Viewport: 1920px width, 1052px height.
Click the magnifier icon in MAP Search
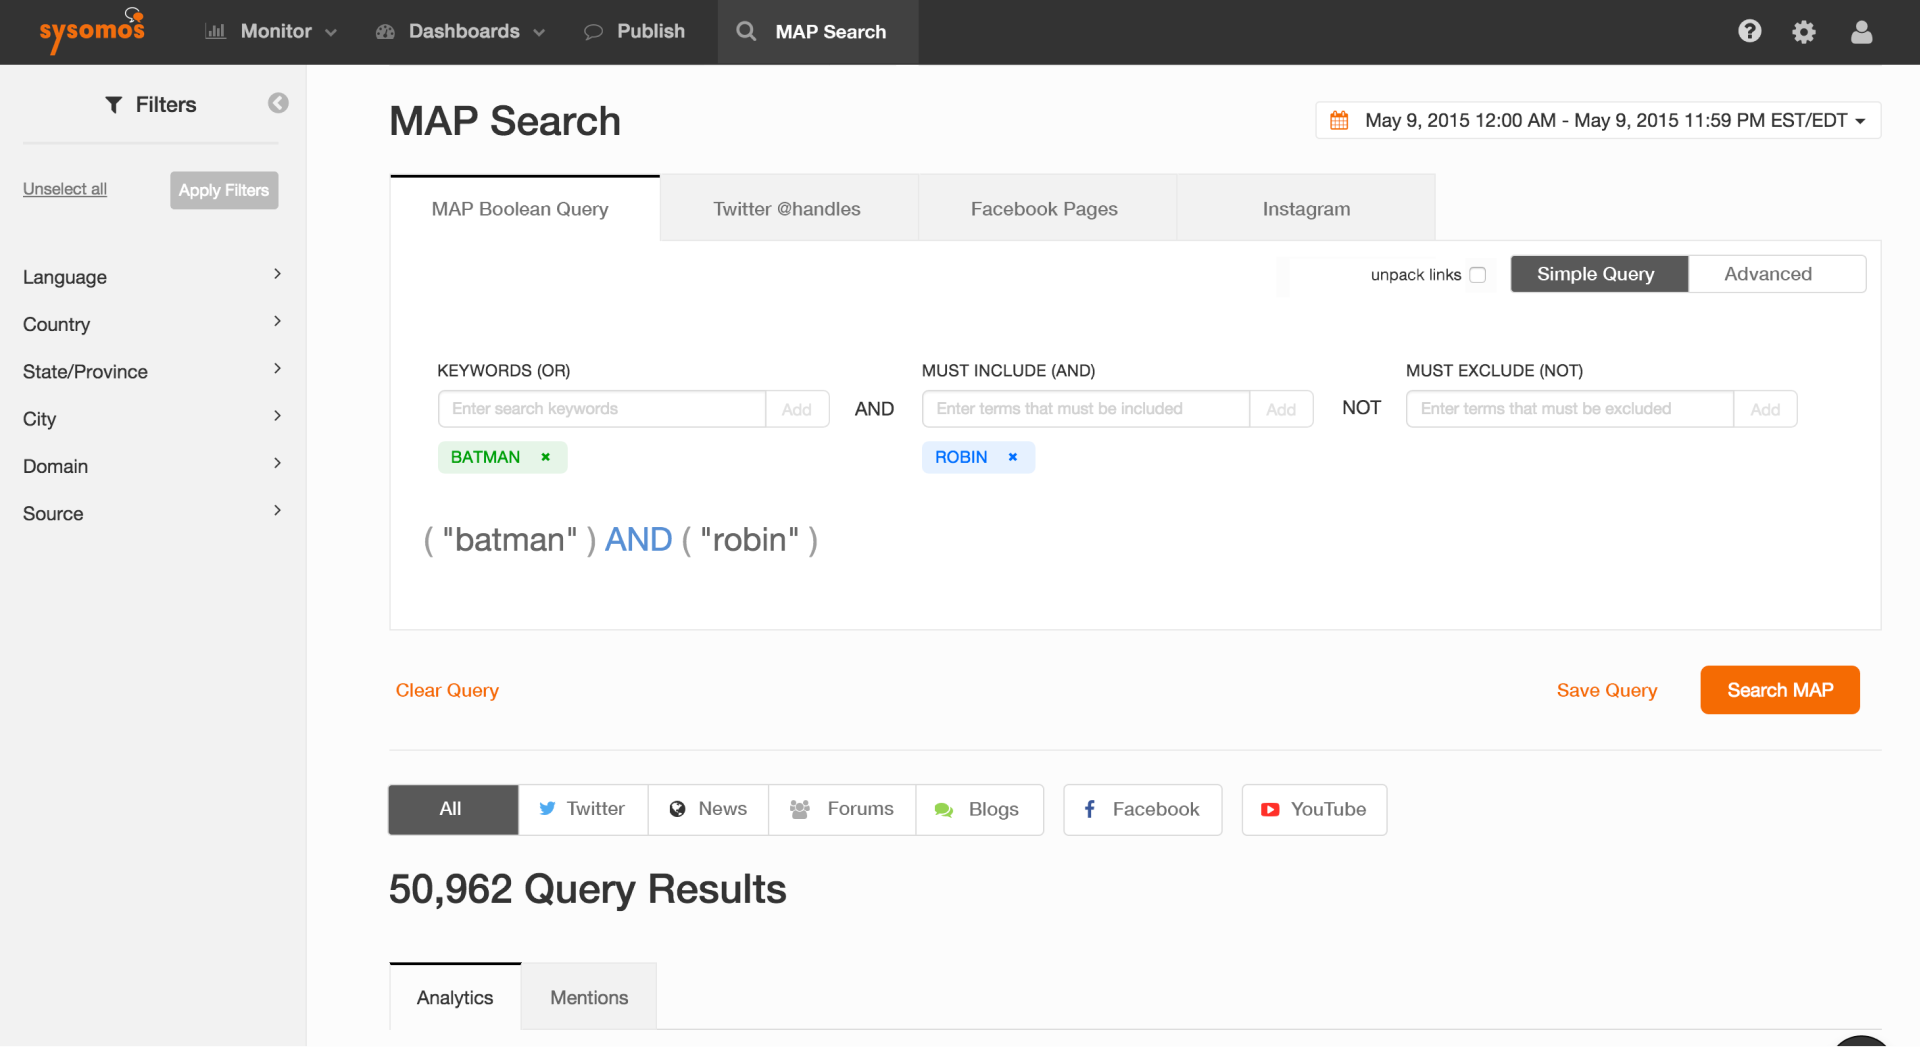pos(746,31)
